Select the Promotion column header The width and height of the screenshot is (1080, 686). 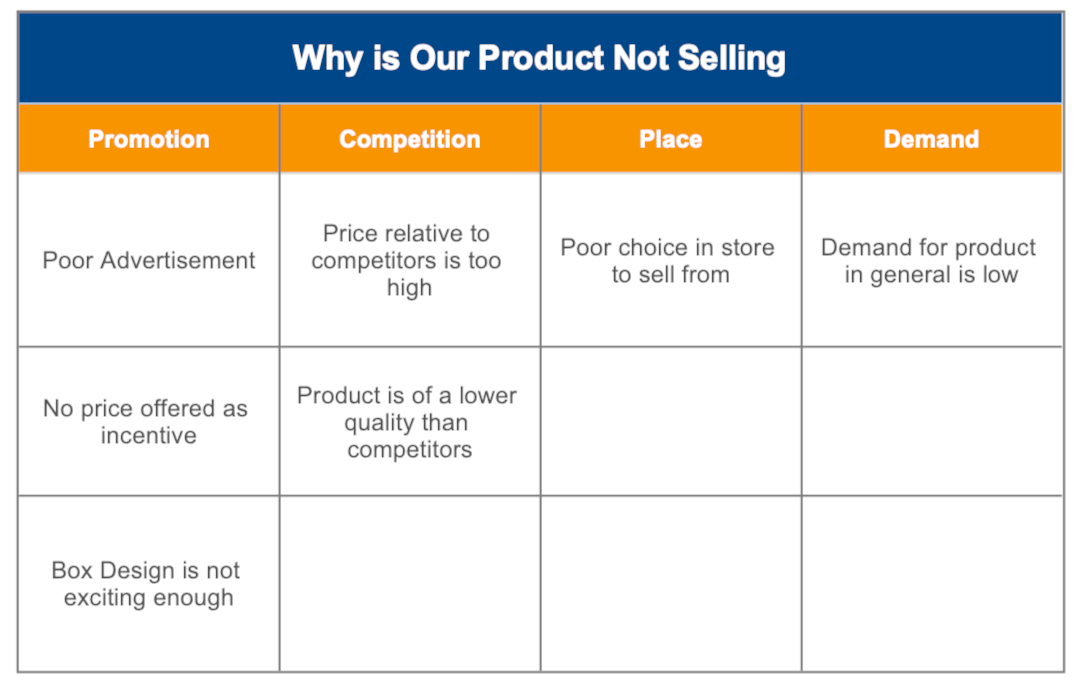click(149, 139)
